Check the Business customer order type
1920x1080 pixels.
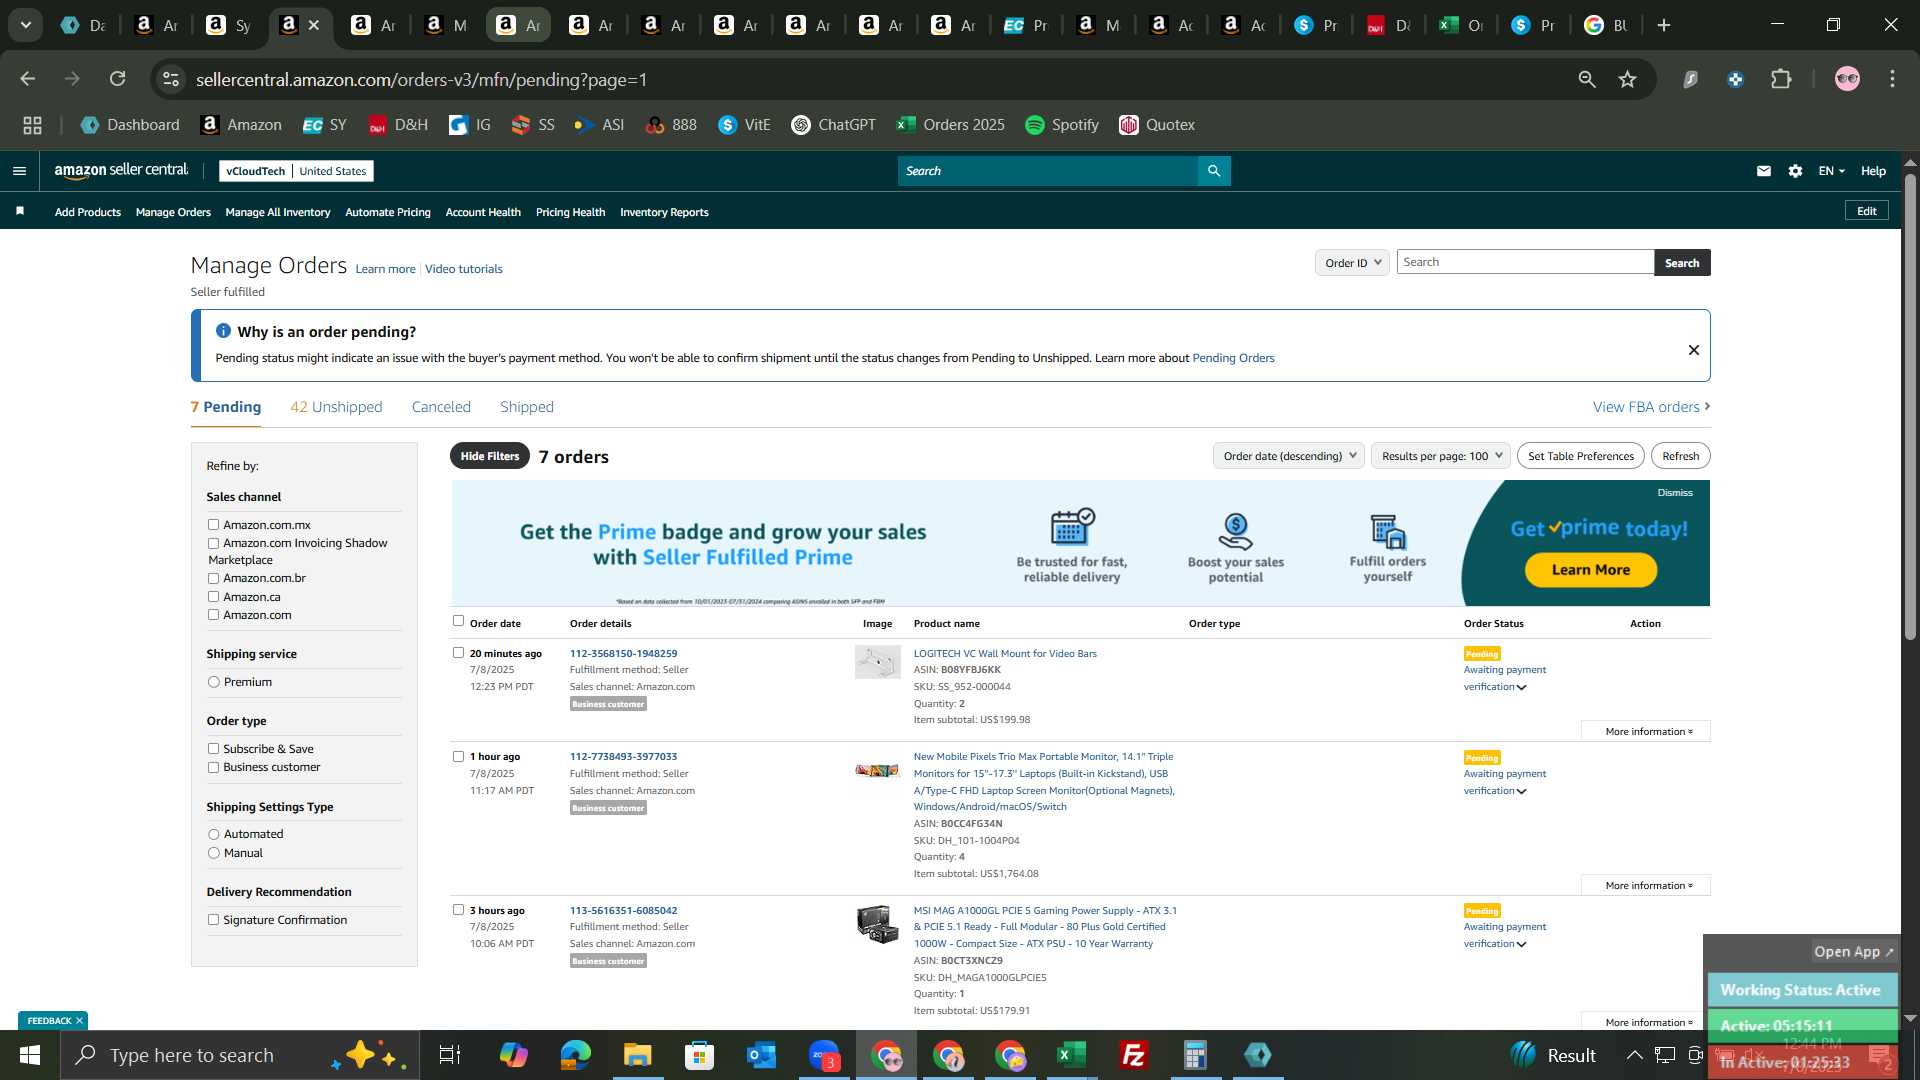coord(213,767)
